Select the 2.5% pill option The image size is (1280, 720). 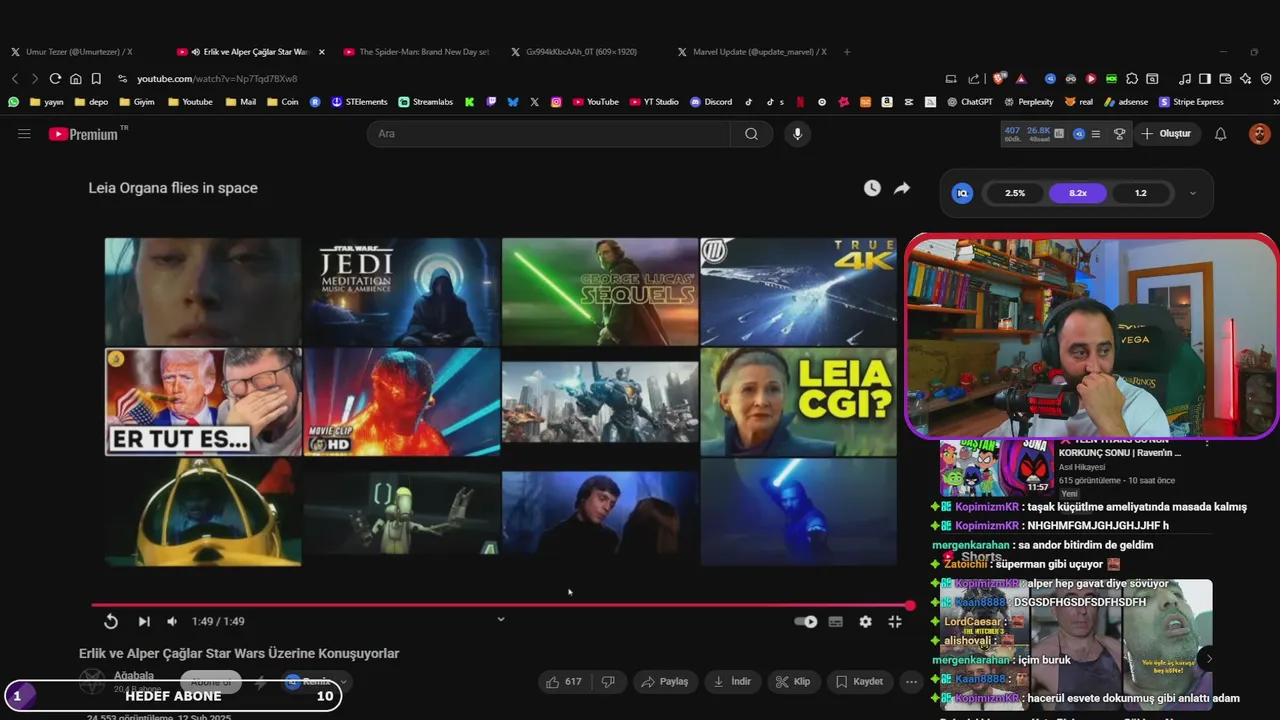click(x=1015, y=193)
